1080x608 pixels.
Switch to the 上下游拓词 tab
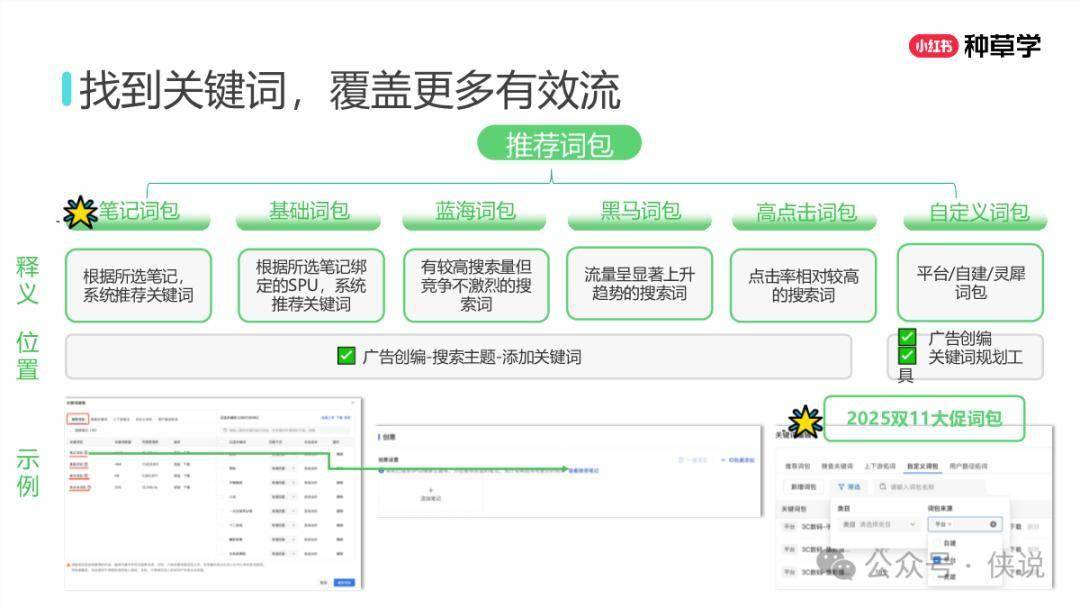click(878, 466)
